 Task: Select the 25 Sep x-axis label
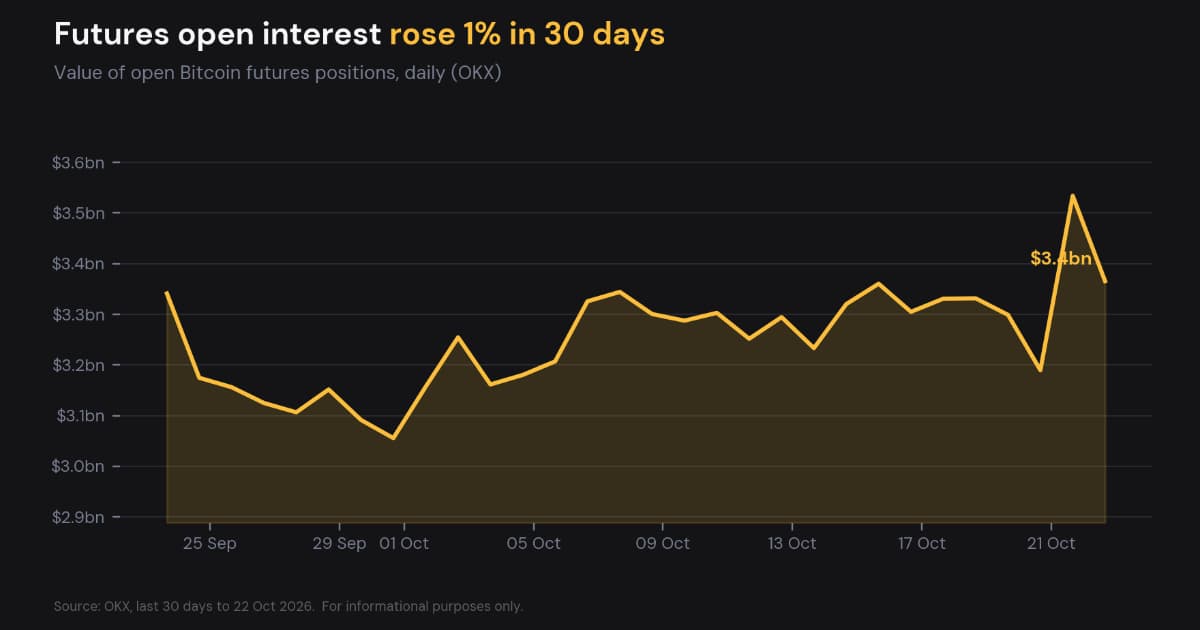click(x=210, y=544)
